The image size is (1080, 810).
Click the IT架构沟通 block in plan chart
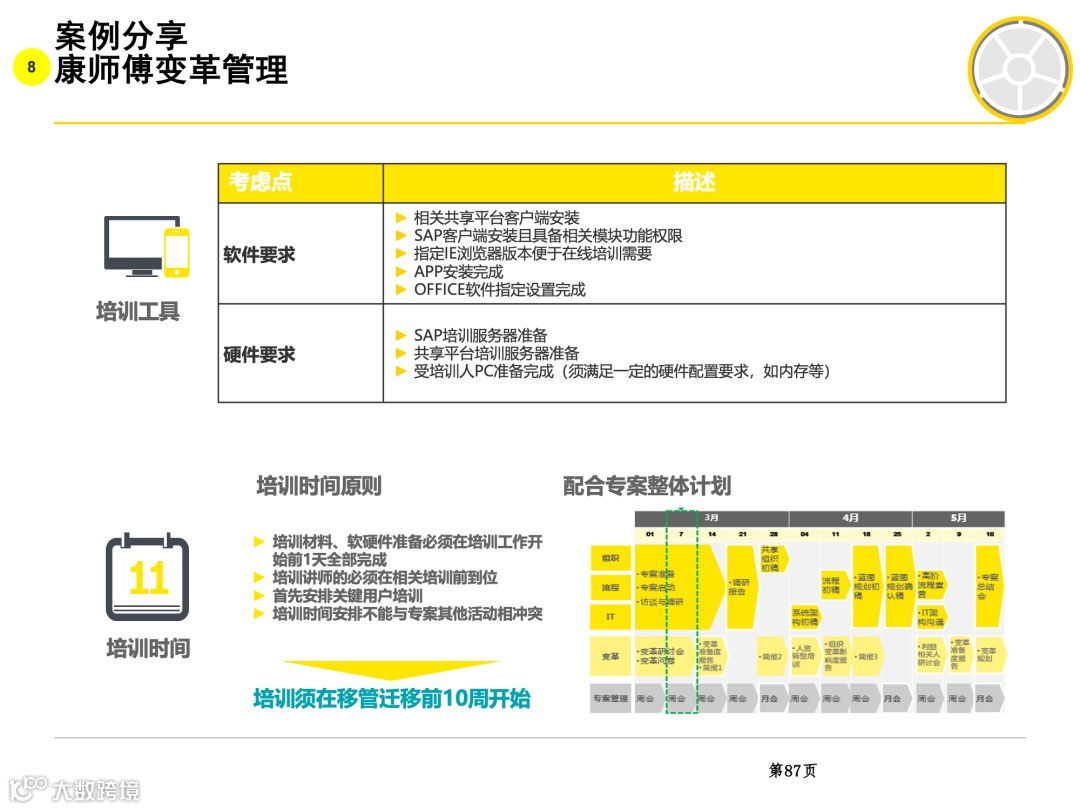pos(932,617)
